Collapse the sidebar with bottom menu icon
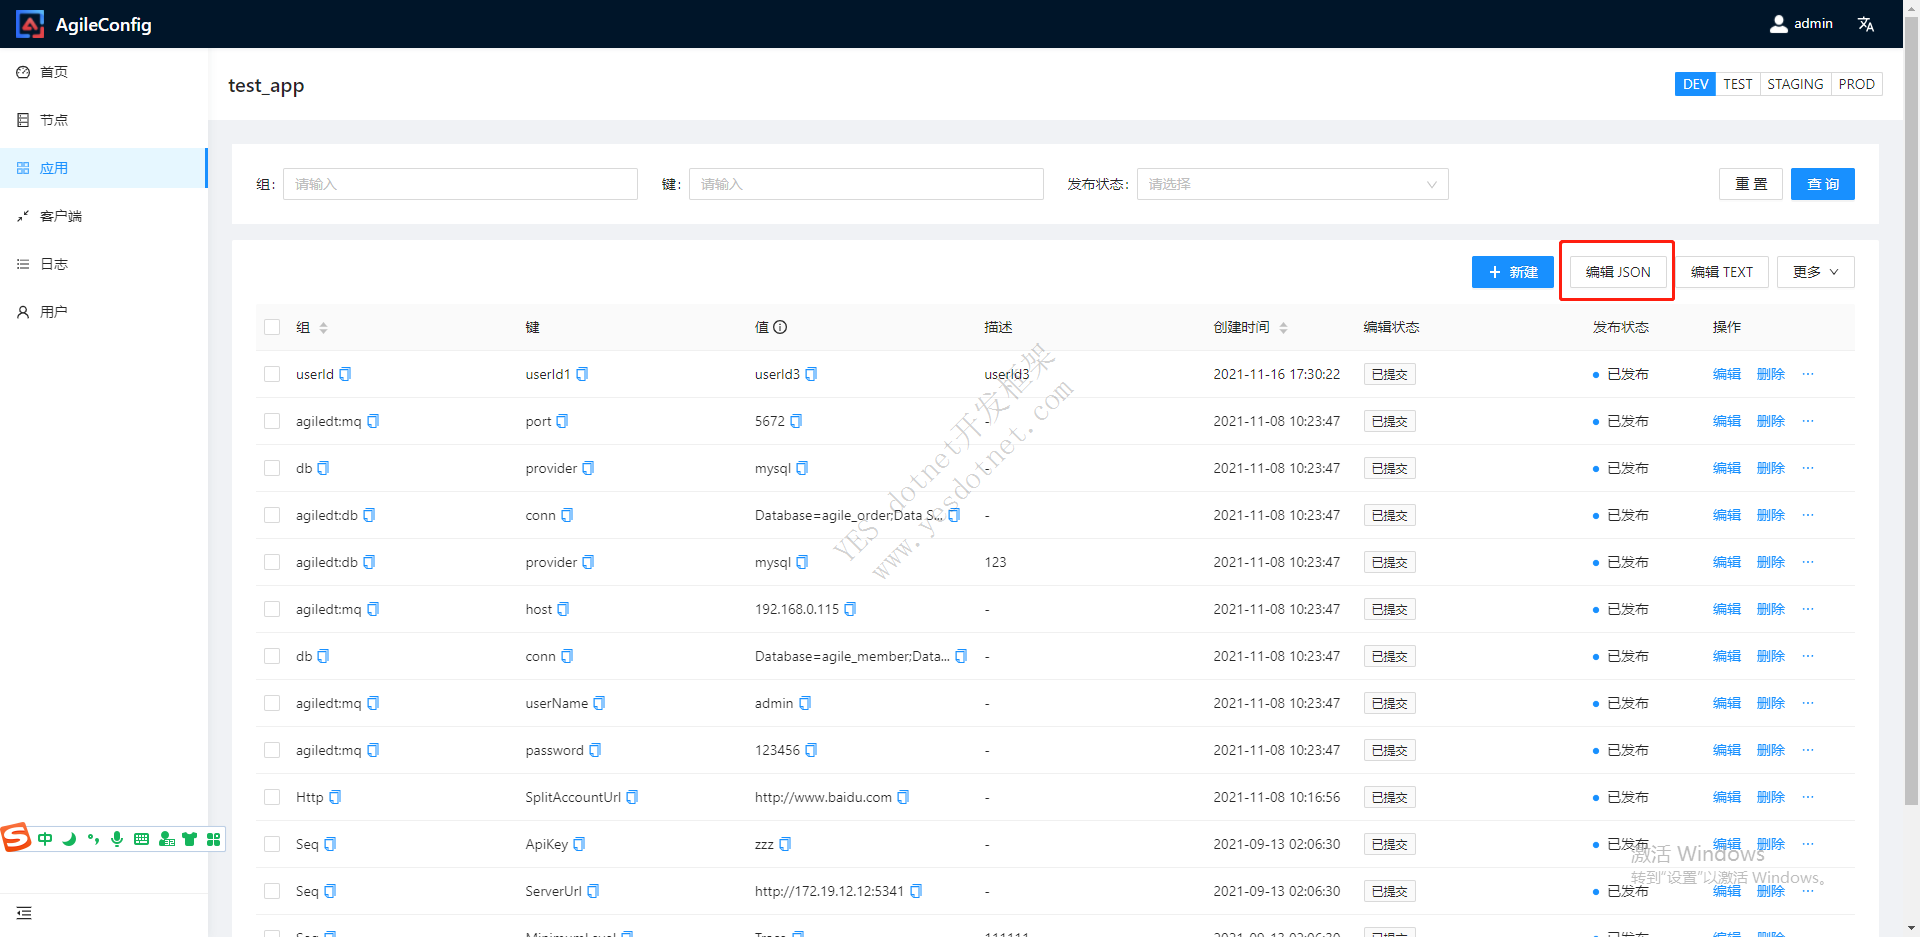The image size is (1920, 937). [24, 913]
